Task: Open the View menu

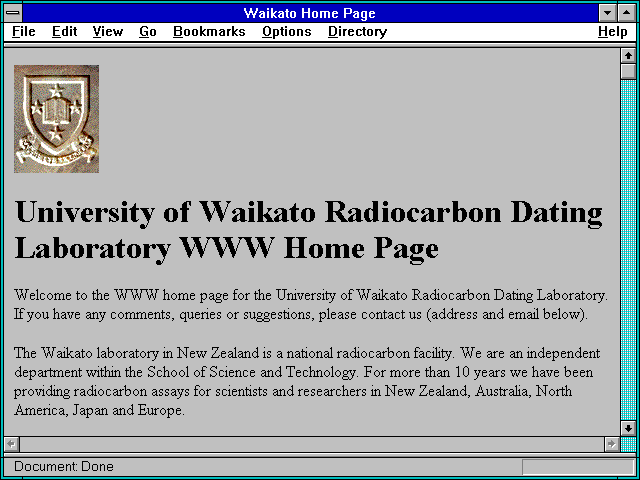Action: (x=108, y=32)
